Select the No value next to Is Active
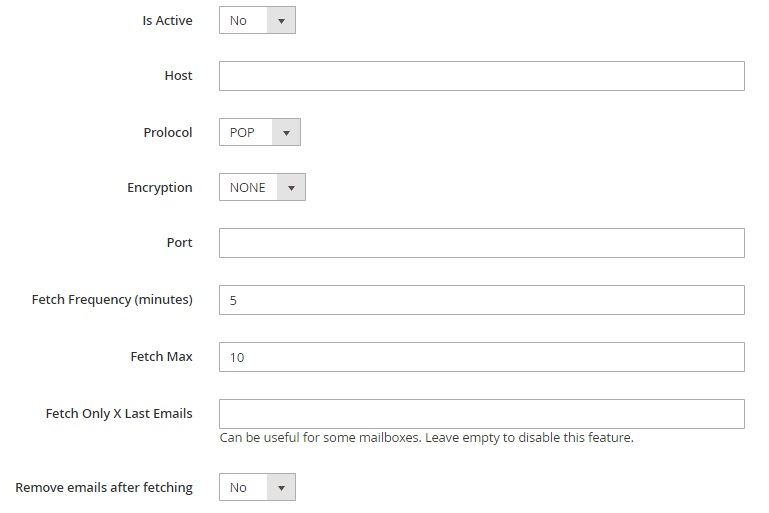The width and height of the screenshot is (769, 513). click(x=238, y=21)
